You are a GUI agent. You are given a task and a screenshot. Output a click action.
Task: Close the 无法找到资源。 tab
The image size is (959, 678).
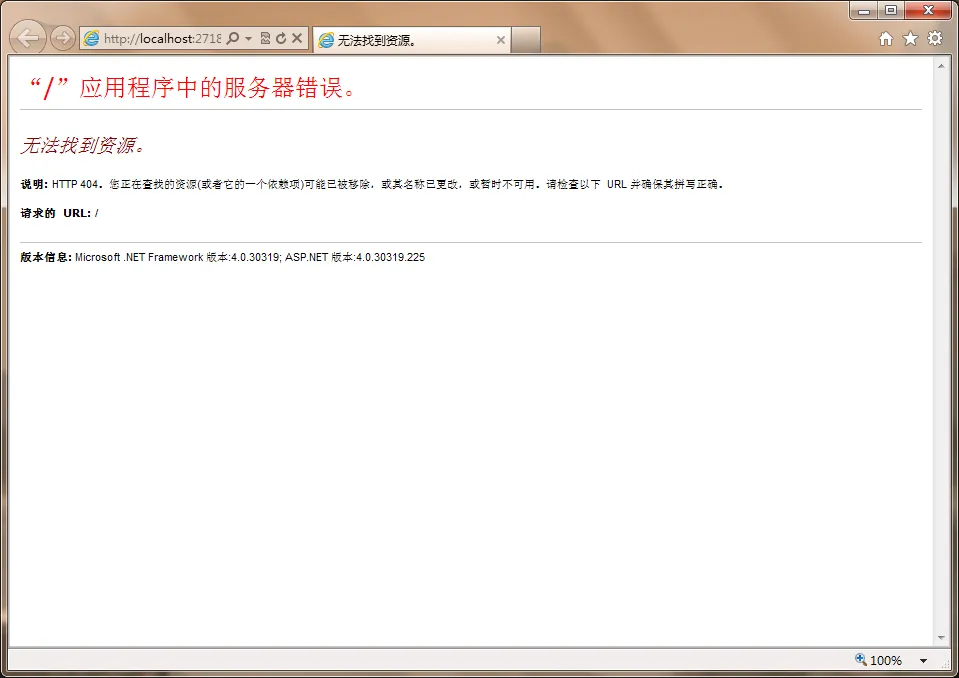tap(501, 40)
